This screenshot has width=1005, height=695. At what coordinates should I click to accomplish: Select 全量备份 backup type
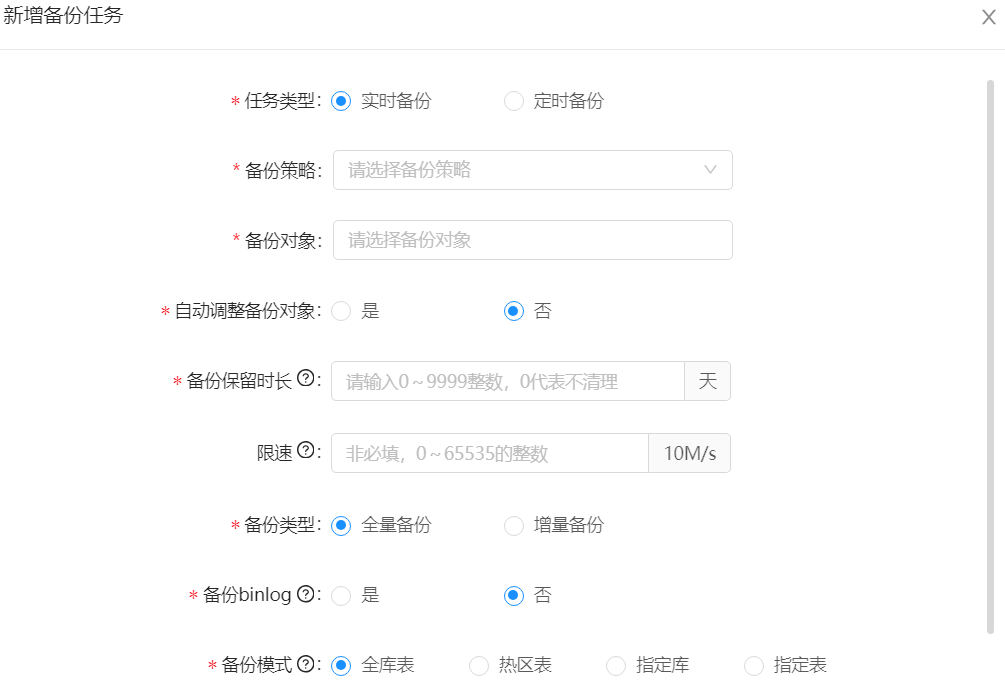[342, 525]
